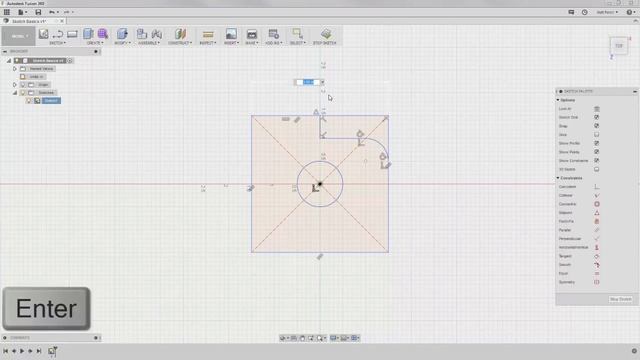Click the Save icon

38,12
